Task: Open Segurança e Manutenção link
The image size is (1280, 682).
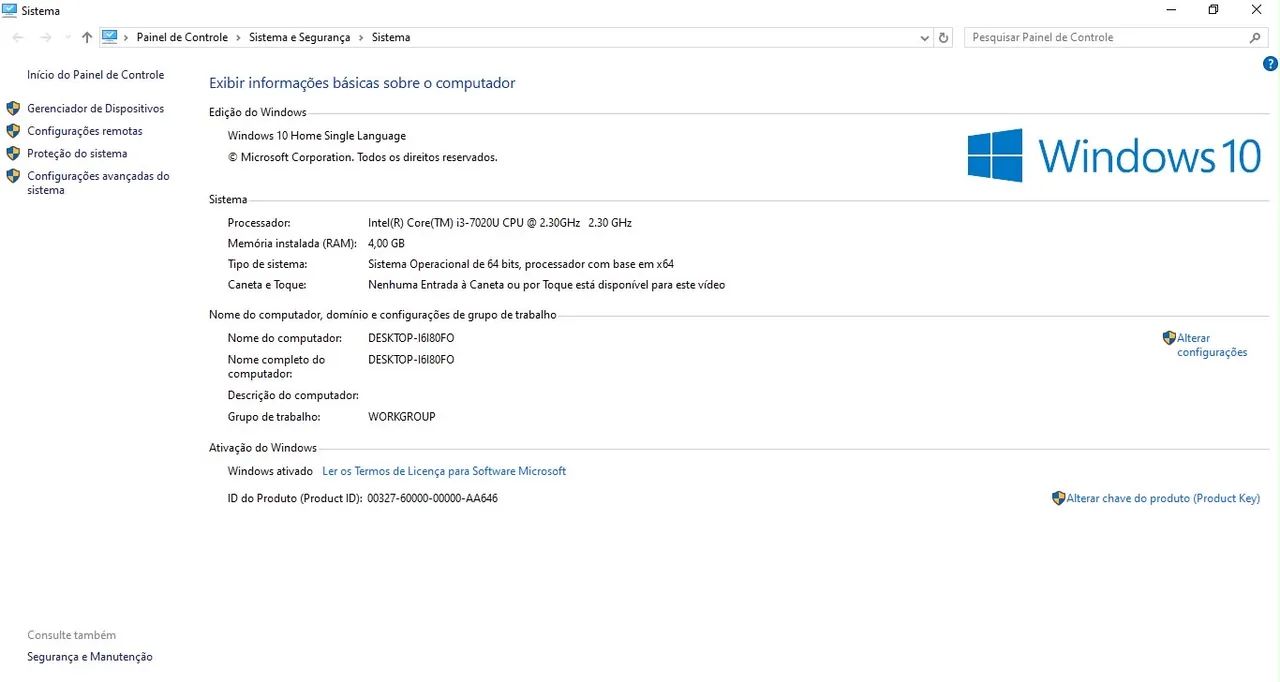Action: pos(90,657)
